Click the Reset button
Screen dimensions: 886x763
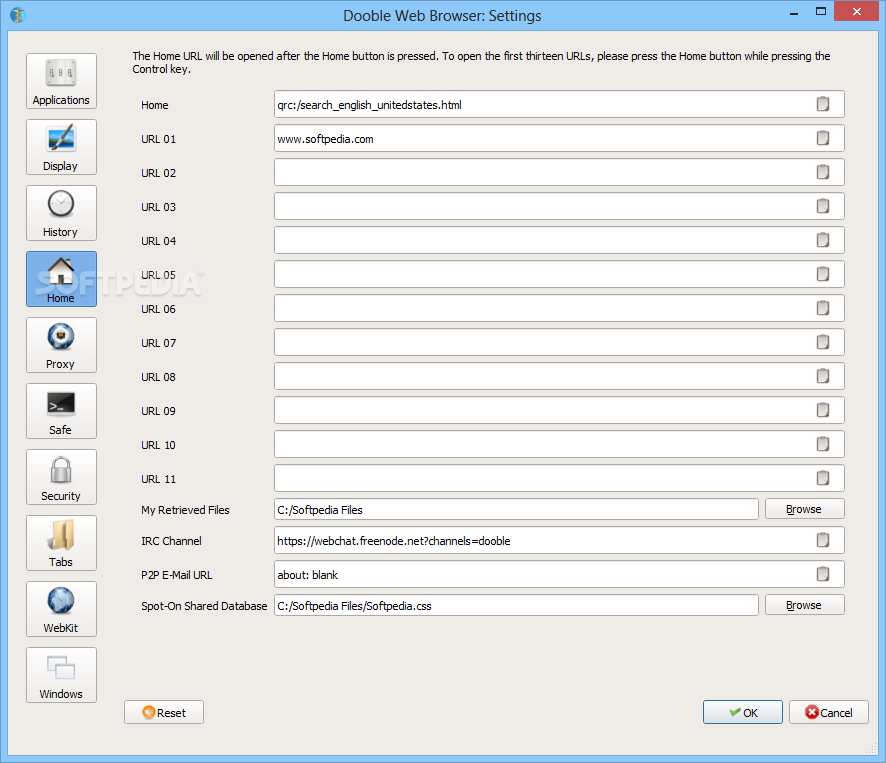point(164,712)
